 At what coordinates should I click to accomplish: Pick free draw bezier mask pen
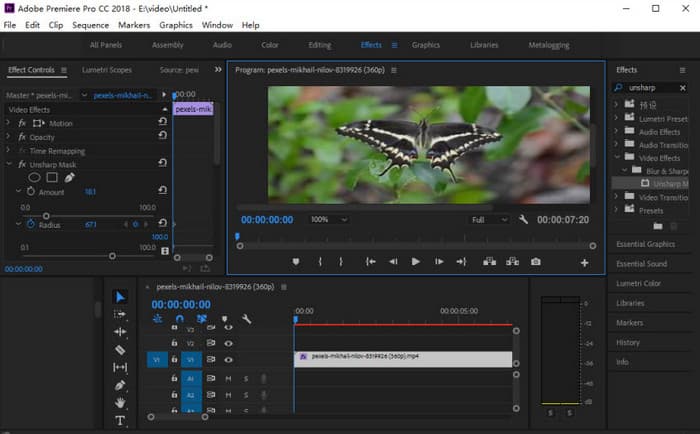69,178
